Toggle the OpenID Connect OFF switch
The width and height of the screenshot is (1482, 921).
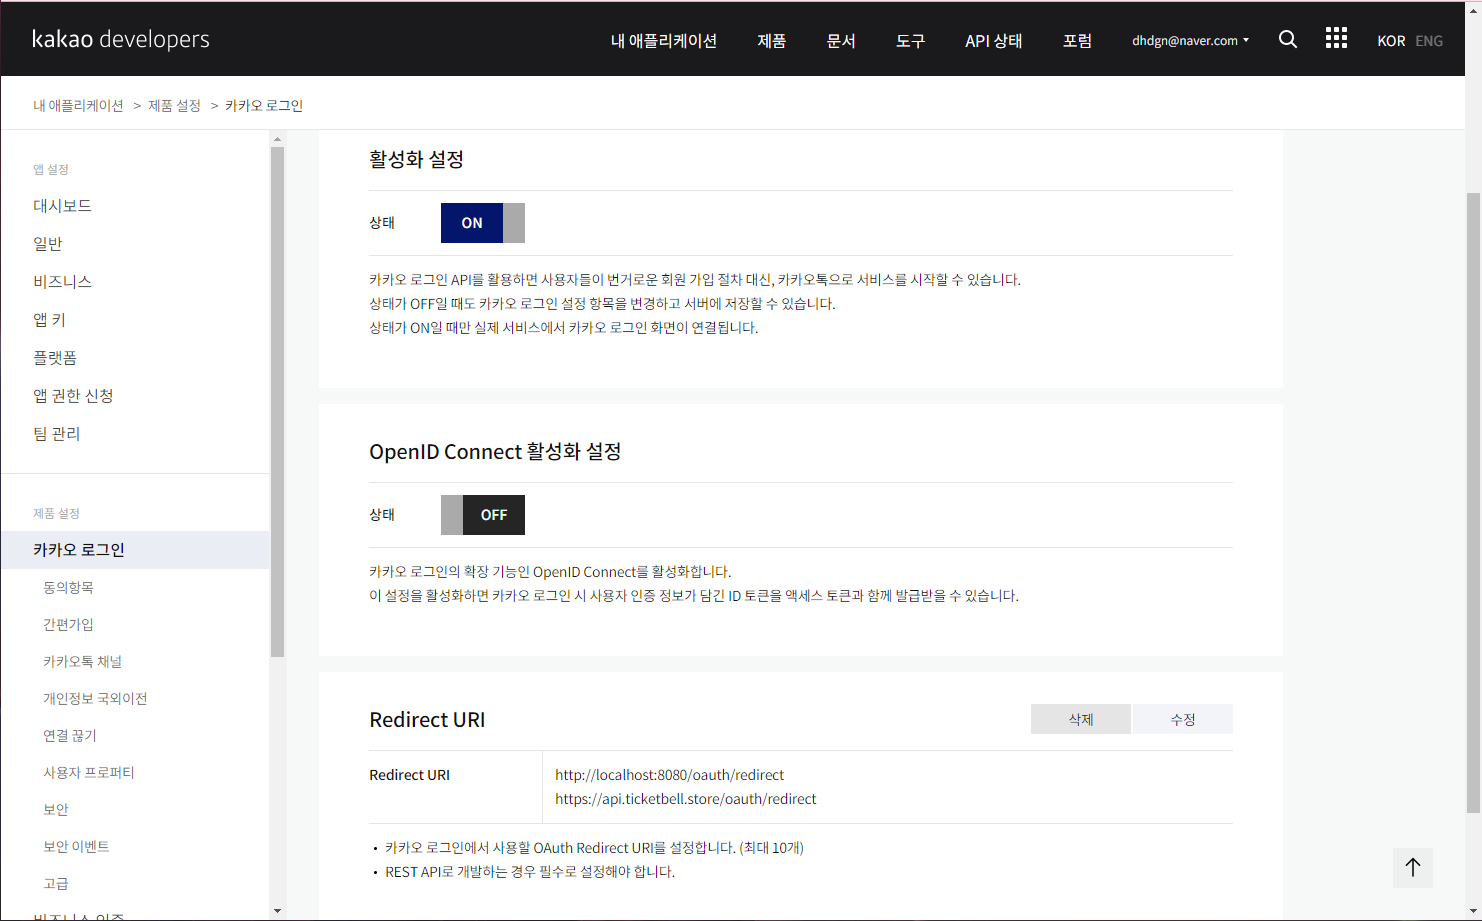[x=483, y=515]
